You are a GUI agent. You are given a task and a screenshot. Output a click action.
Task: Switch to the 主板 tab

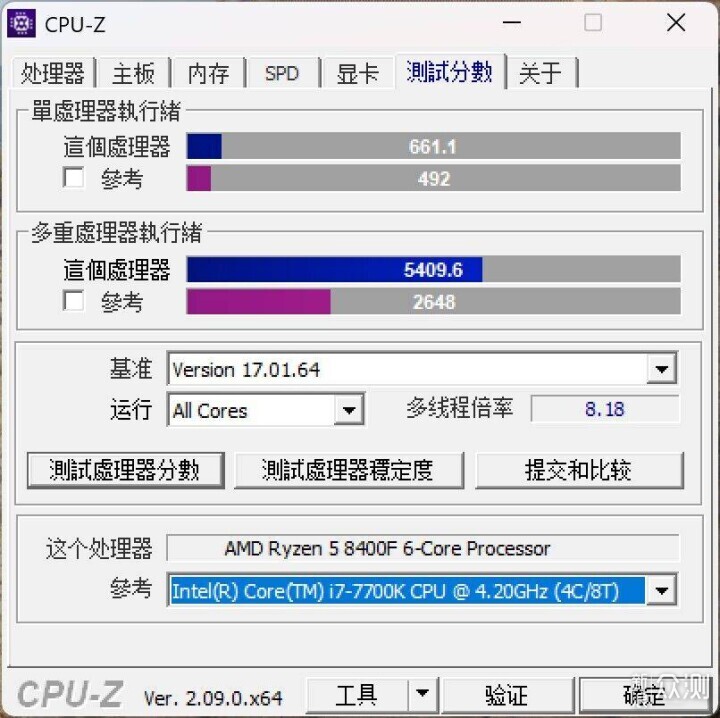[x=134, y=73]
